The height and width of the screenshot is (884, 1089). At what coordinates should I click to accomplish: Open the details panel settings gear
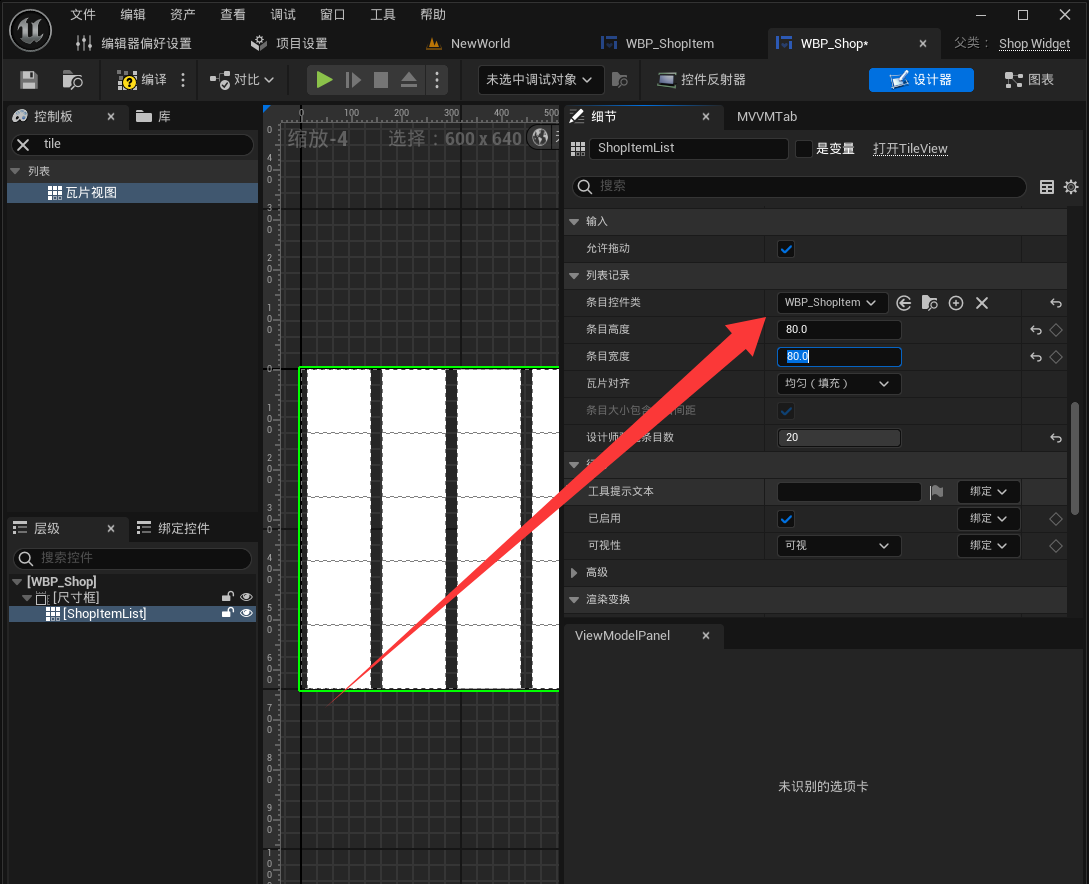[x=1071, y=187]
